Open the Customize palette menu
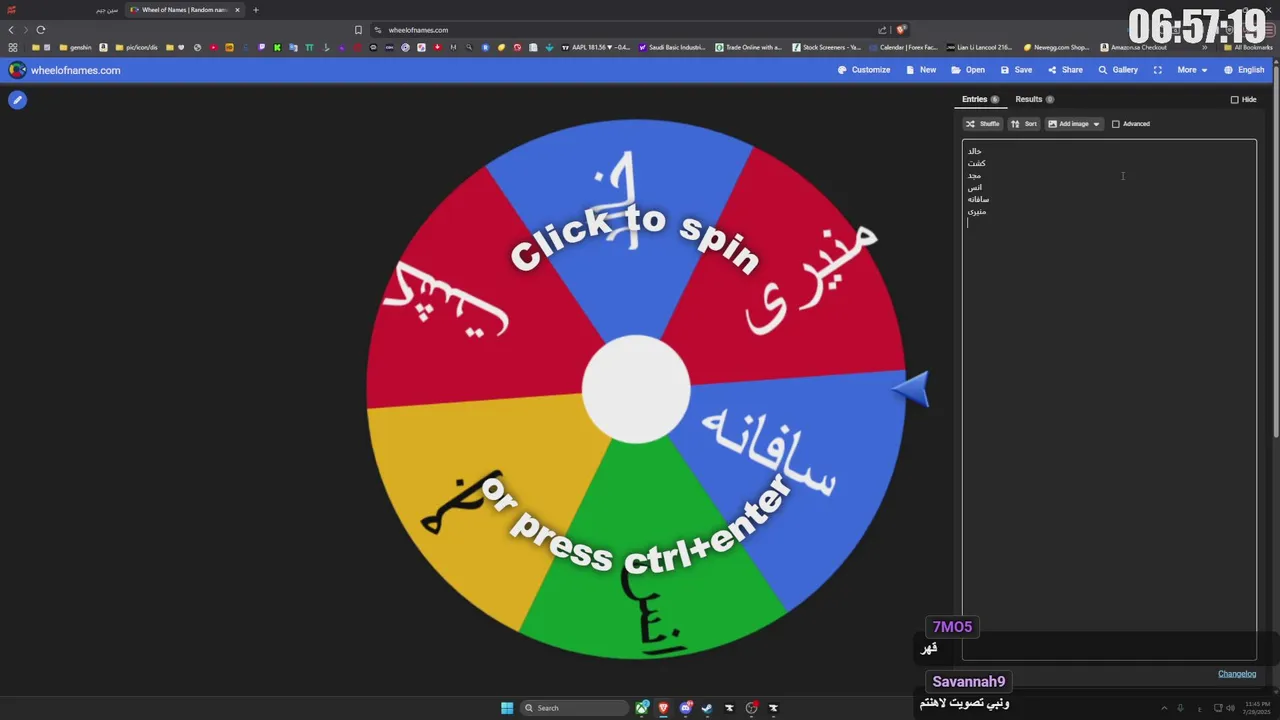Image resolution: width=1280 pixels, height=720 pixels. click(864, 70)
